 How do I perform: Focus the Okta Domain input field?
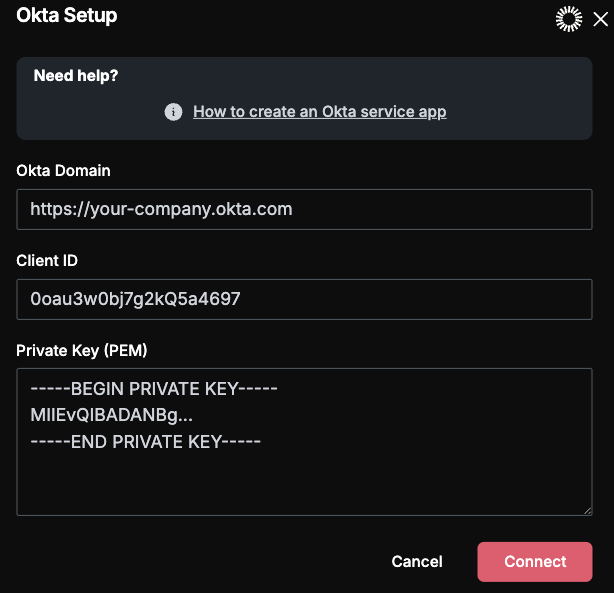[304, 210]
